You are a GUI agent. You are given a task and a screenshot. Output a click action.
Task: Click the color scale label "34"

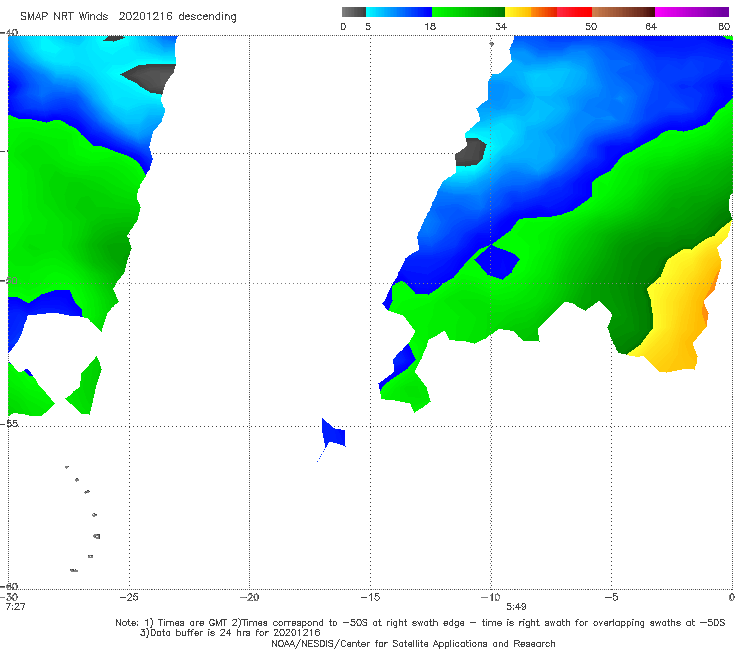pyautogui.click(x=501, y=26)
